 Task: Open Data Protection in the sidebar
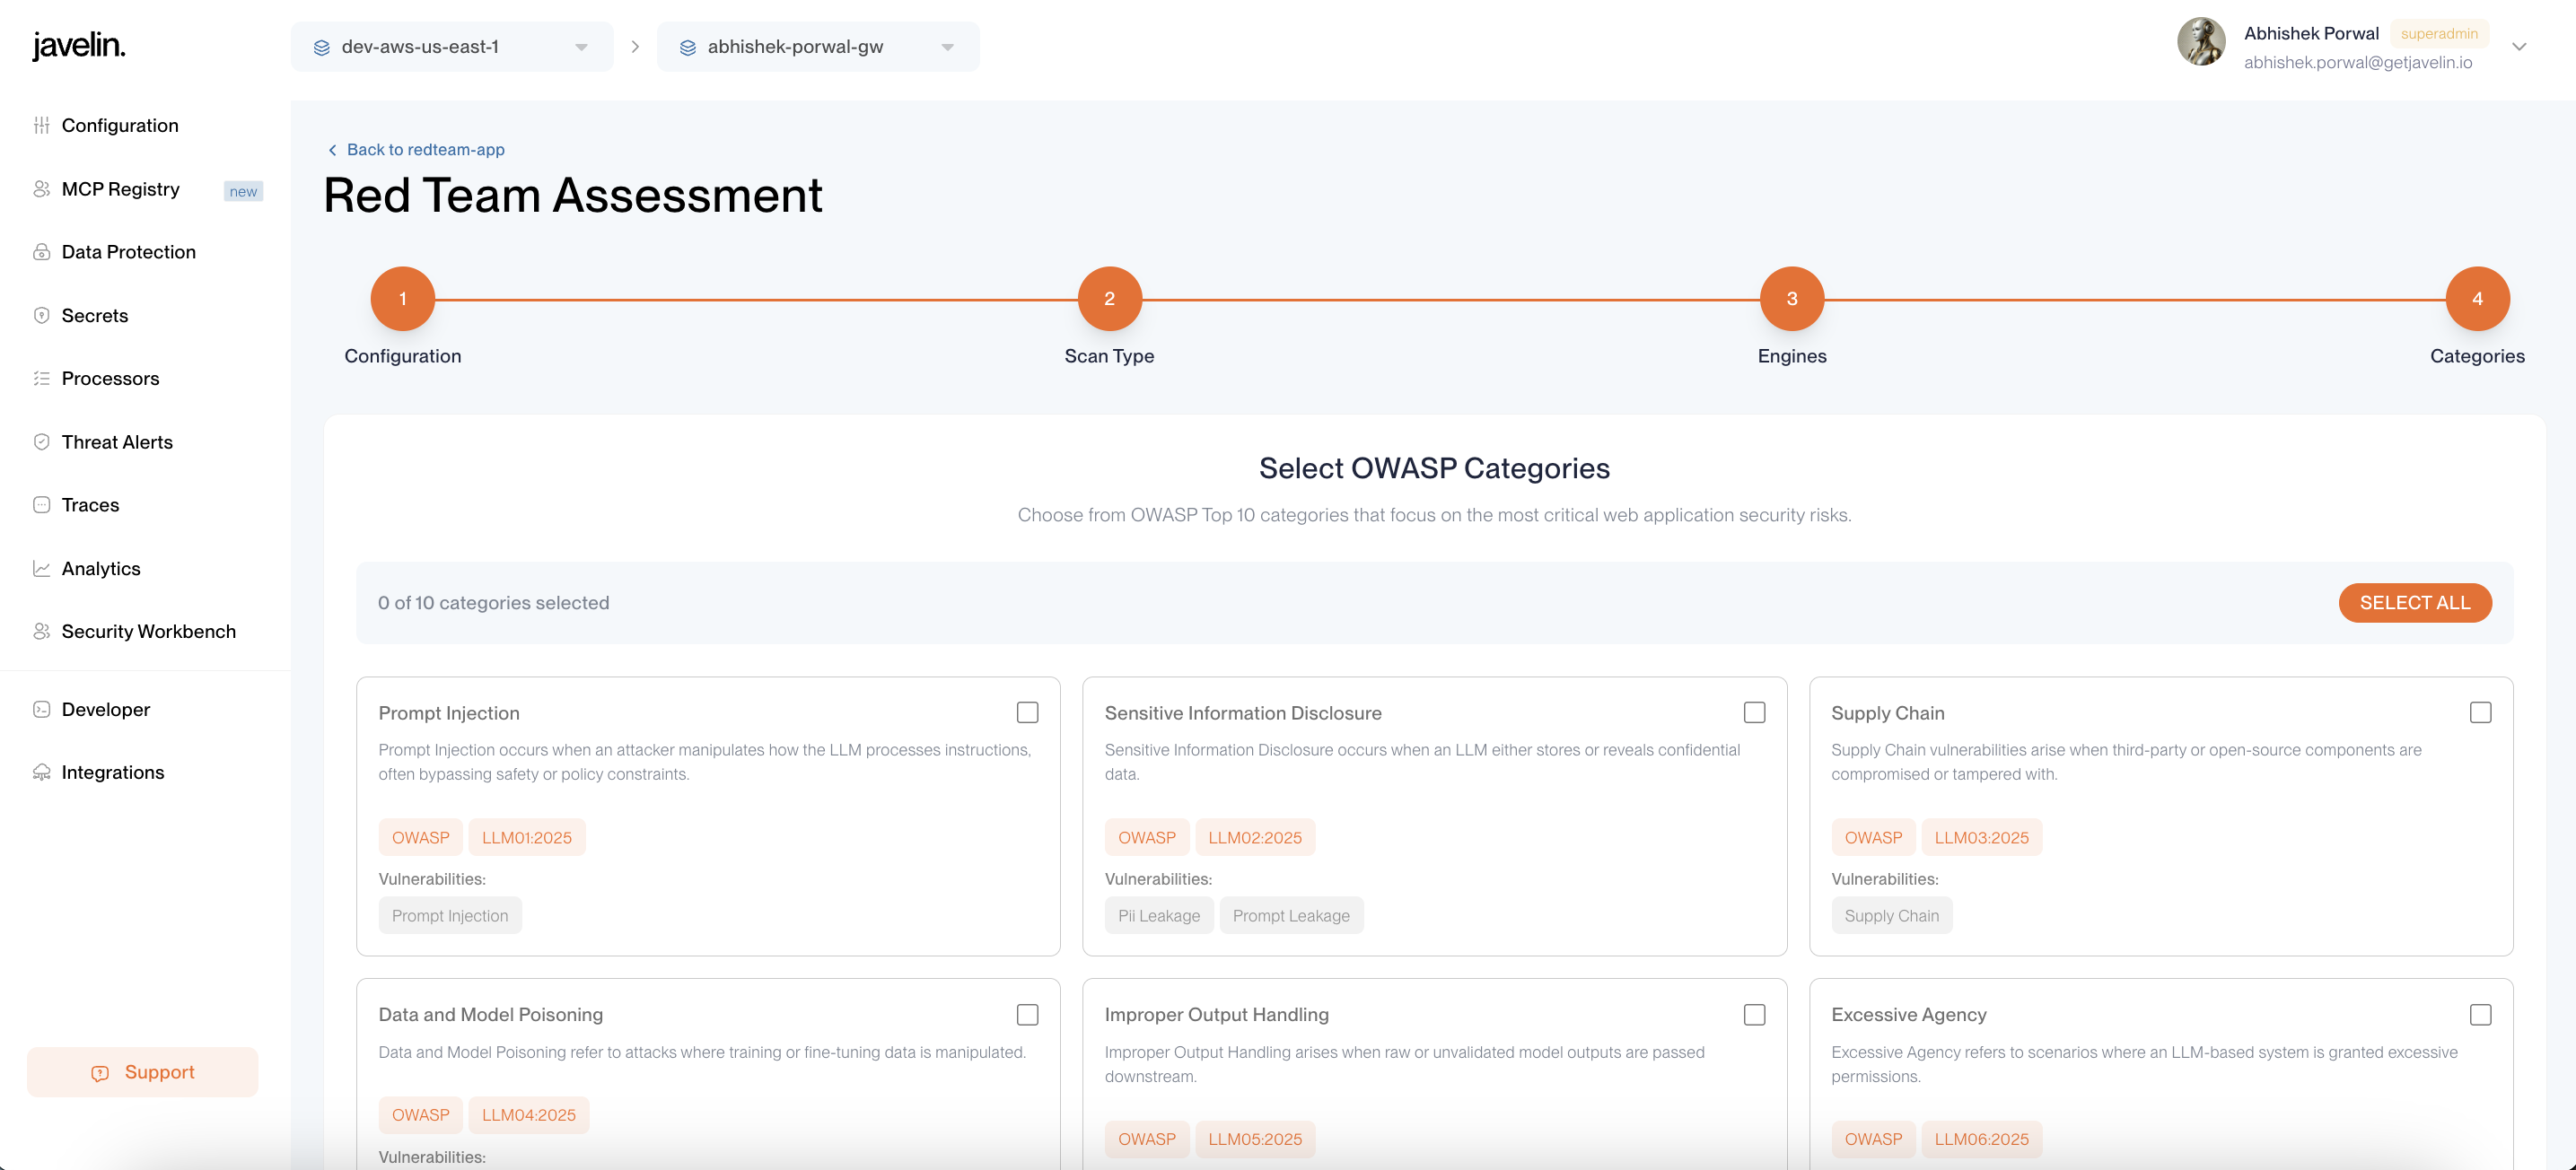tap(128, 252)
